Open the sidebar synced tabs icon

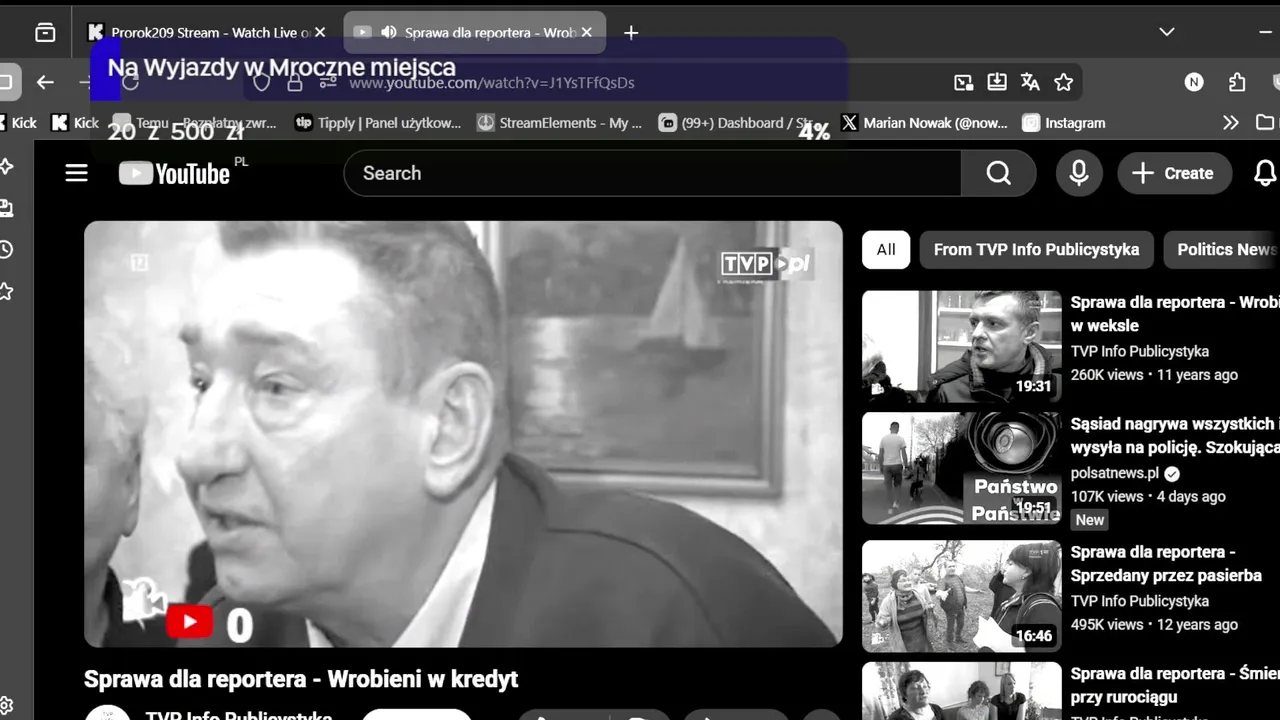coord(7,208)
